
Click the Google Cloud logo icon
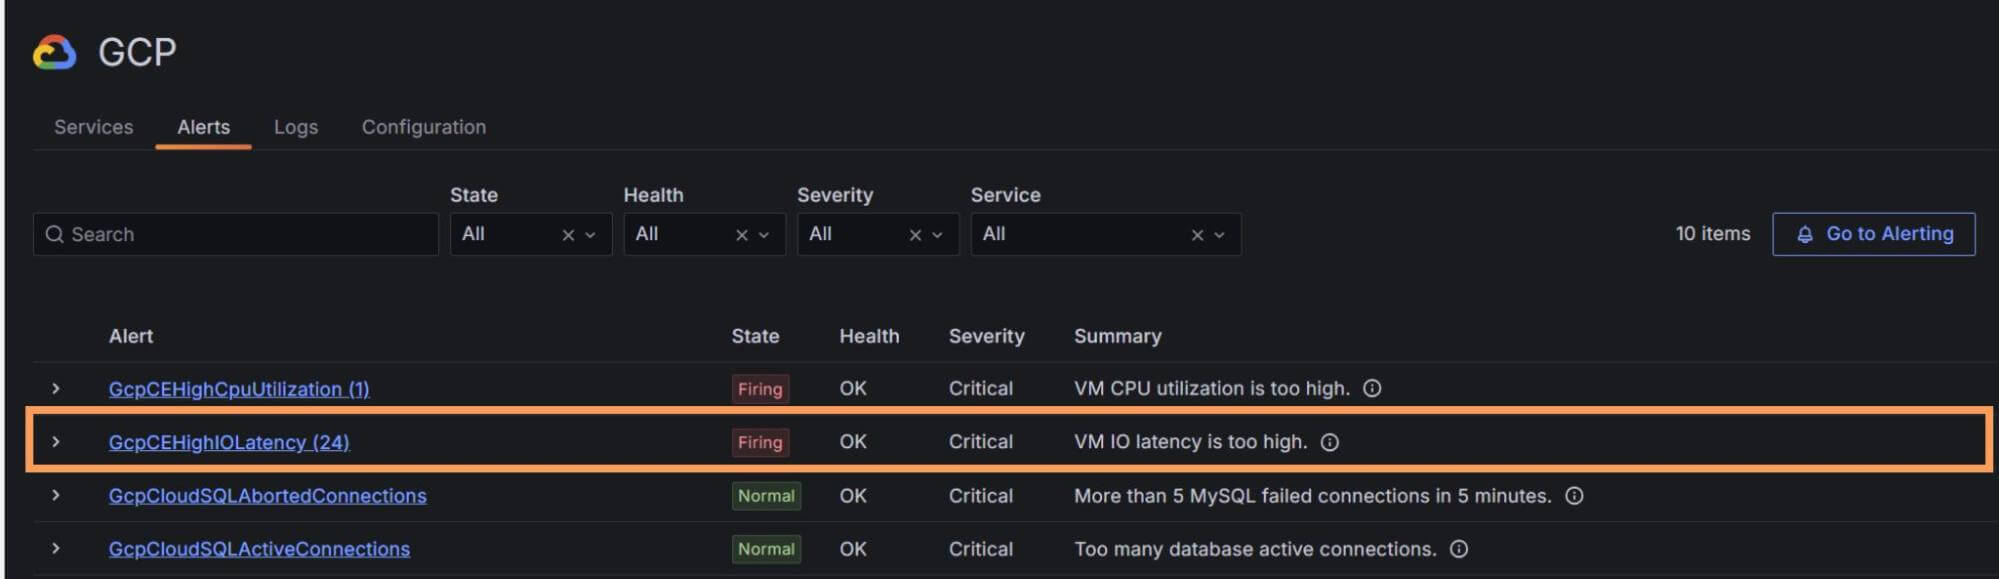(54, 52)
